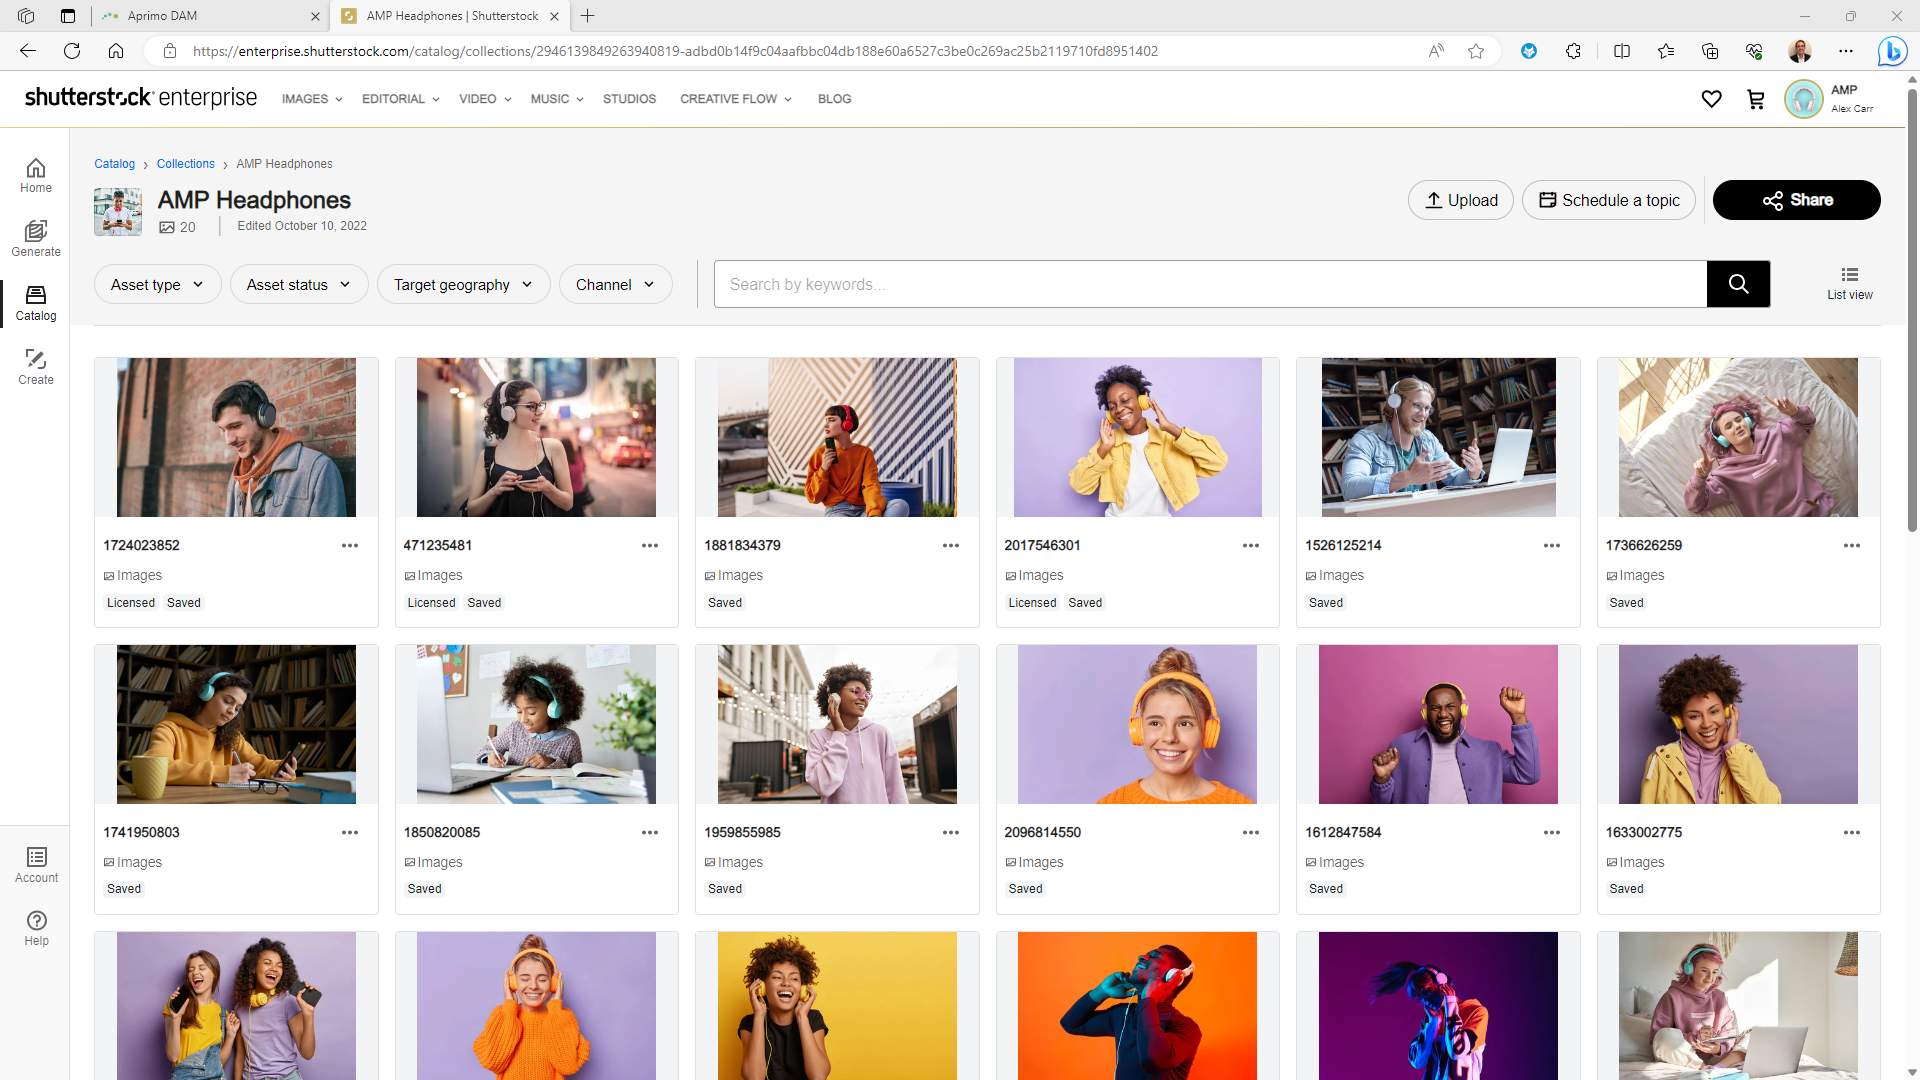Click the magnifier search button
Screen dimensions: 1920x1080
coord(1738,284)
